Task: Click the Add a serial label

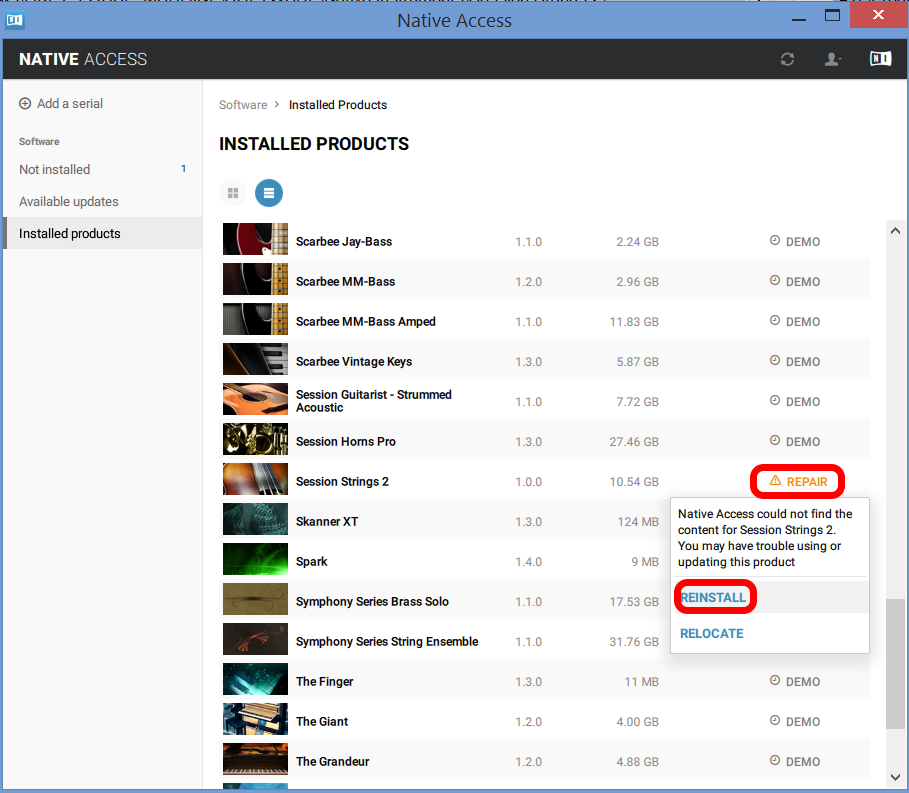Action: (x=70, y=104)
